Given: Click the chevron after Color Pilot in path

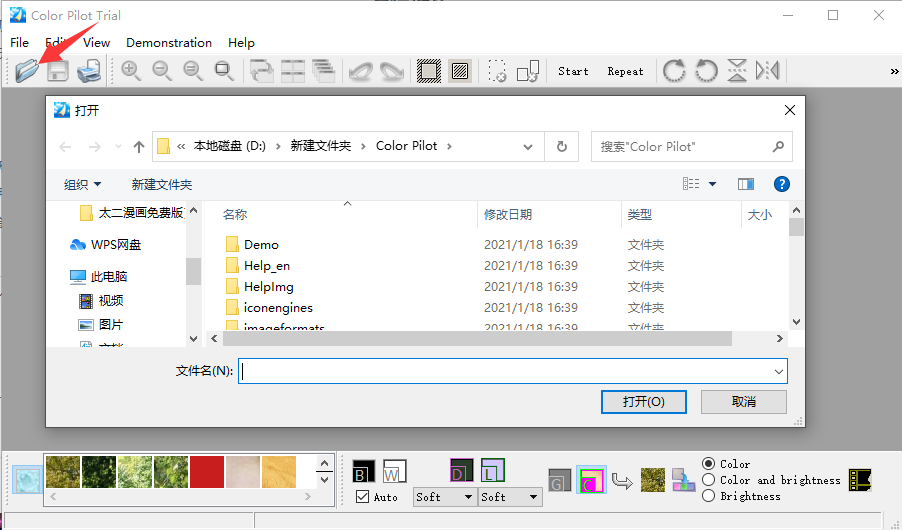Looking at the screenshot, I should click(449, 147).
